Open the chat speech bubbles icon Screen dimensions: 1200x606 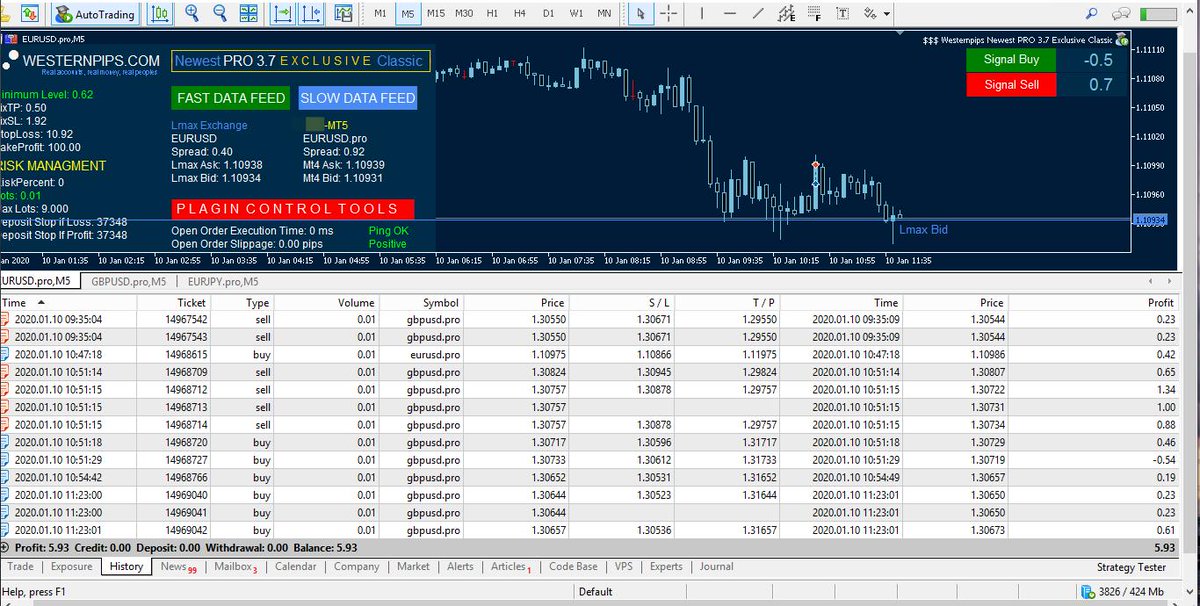click(x=1121, y=13)
